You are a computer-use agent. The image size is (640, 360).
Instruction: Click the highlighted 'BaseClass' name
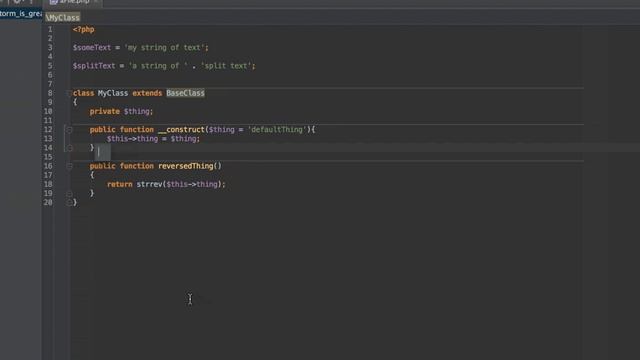click(x=185, y=93)
